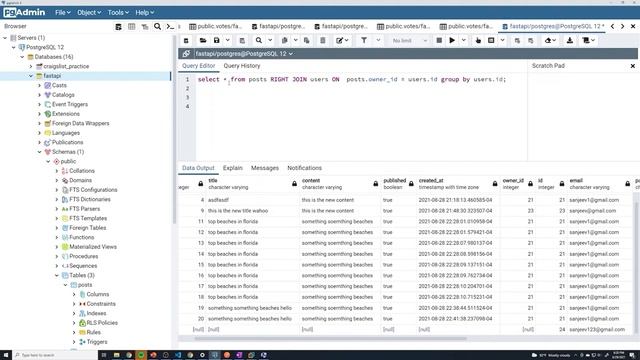The width and height of the screenshot is (640, 360).
Task: Open the Clear eraser menu
Action: [550, 40]
